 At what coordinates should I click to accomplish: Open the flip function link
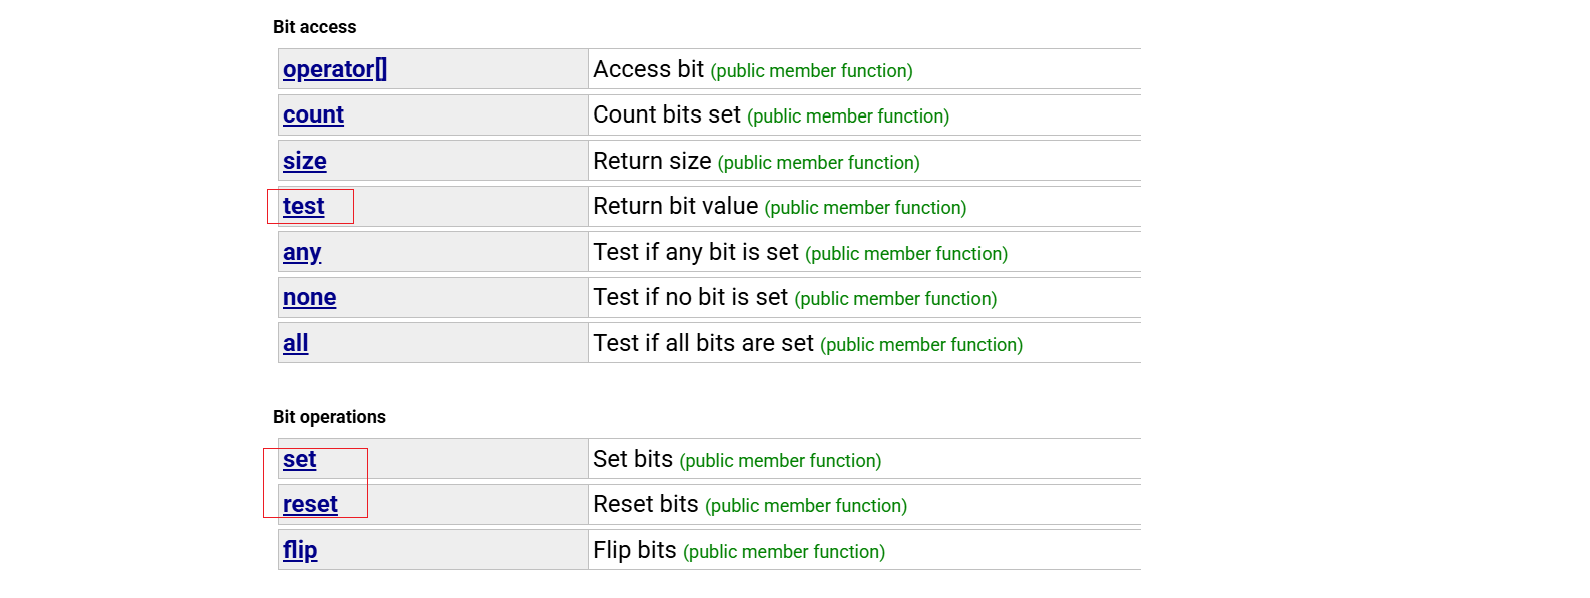click(x=300, y=550)
